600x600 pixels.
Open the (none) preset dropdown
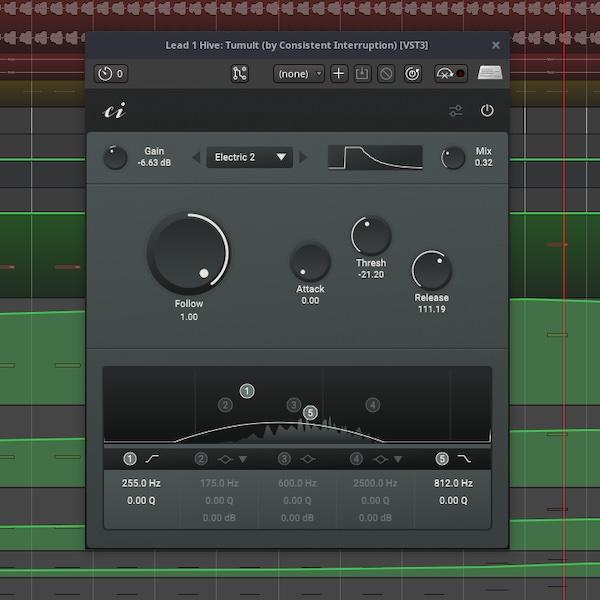299,73
